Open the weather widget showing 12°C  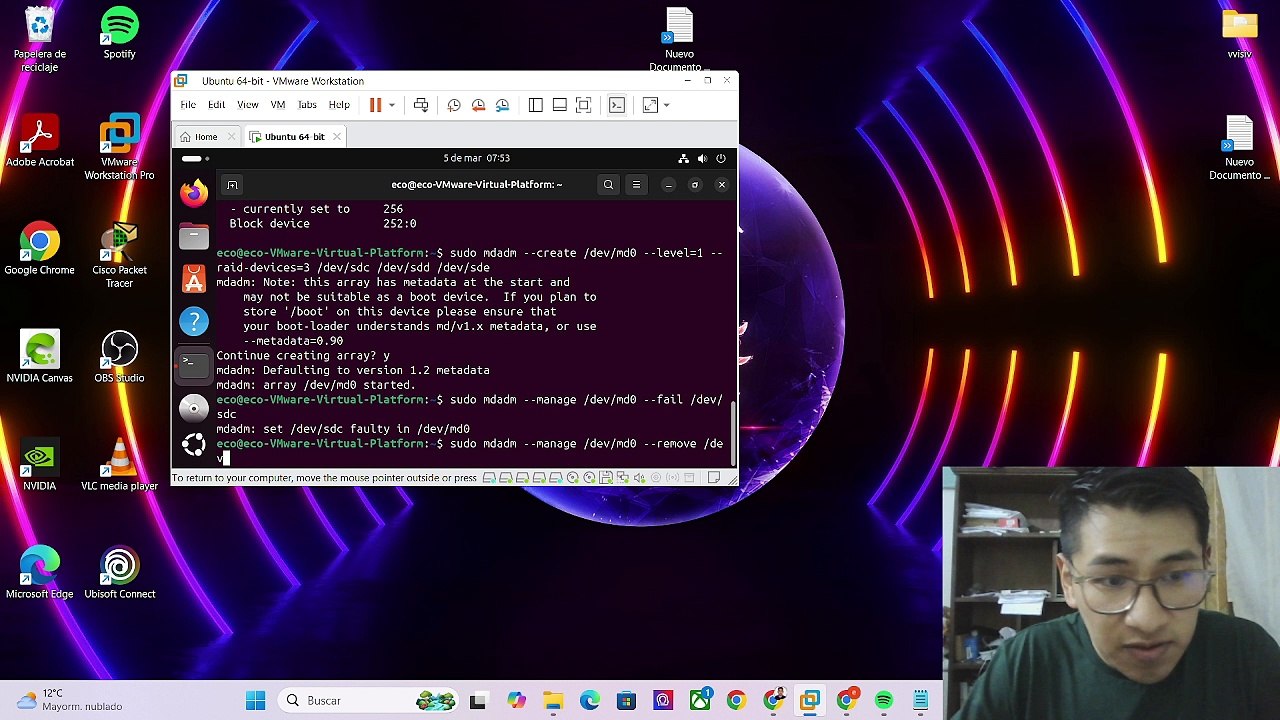70,700
